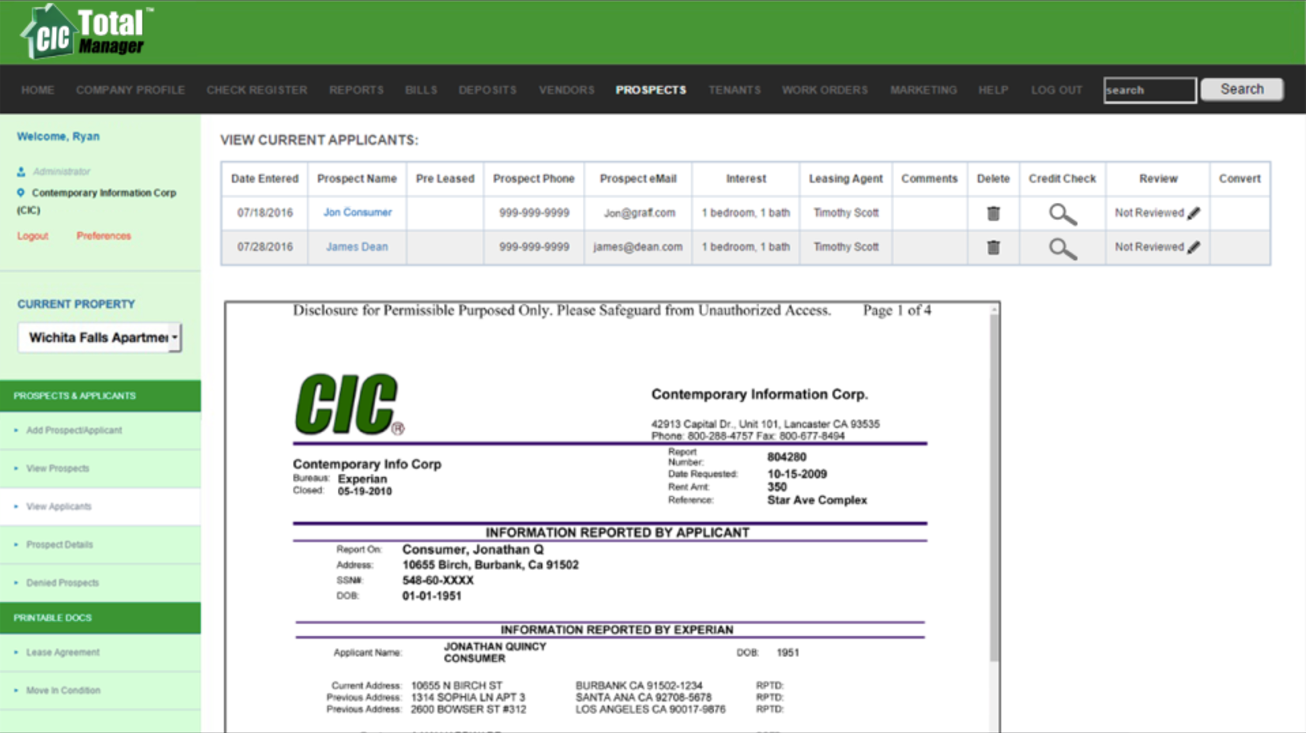Image resolution: width=1306 pixels, height=733 pixels.
Task: Edit review status pencil for Jon Consumer
Action: coord(1193,213)
